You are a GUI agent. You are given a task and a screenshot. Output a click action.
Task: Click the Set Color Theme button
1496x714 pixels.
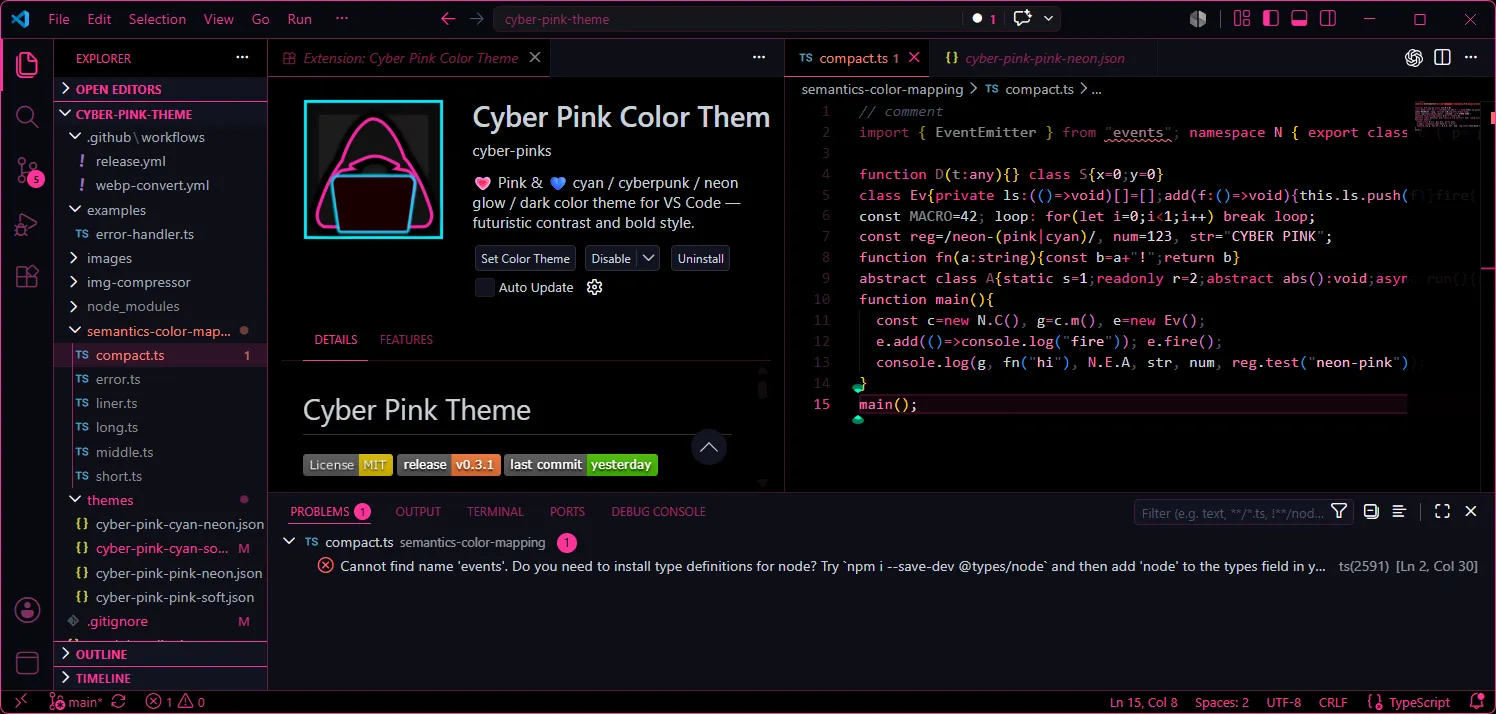[525, 258]
